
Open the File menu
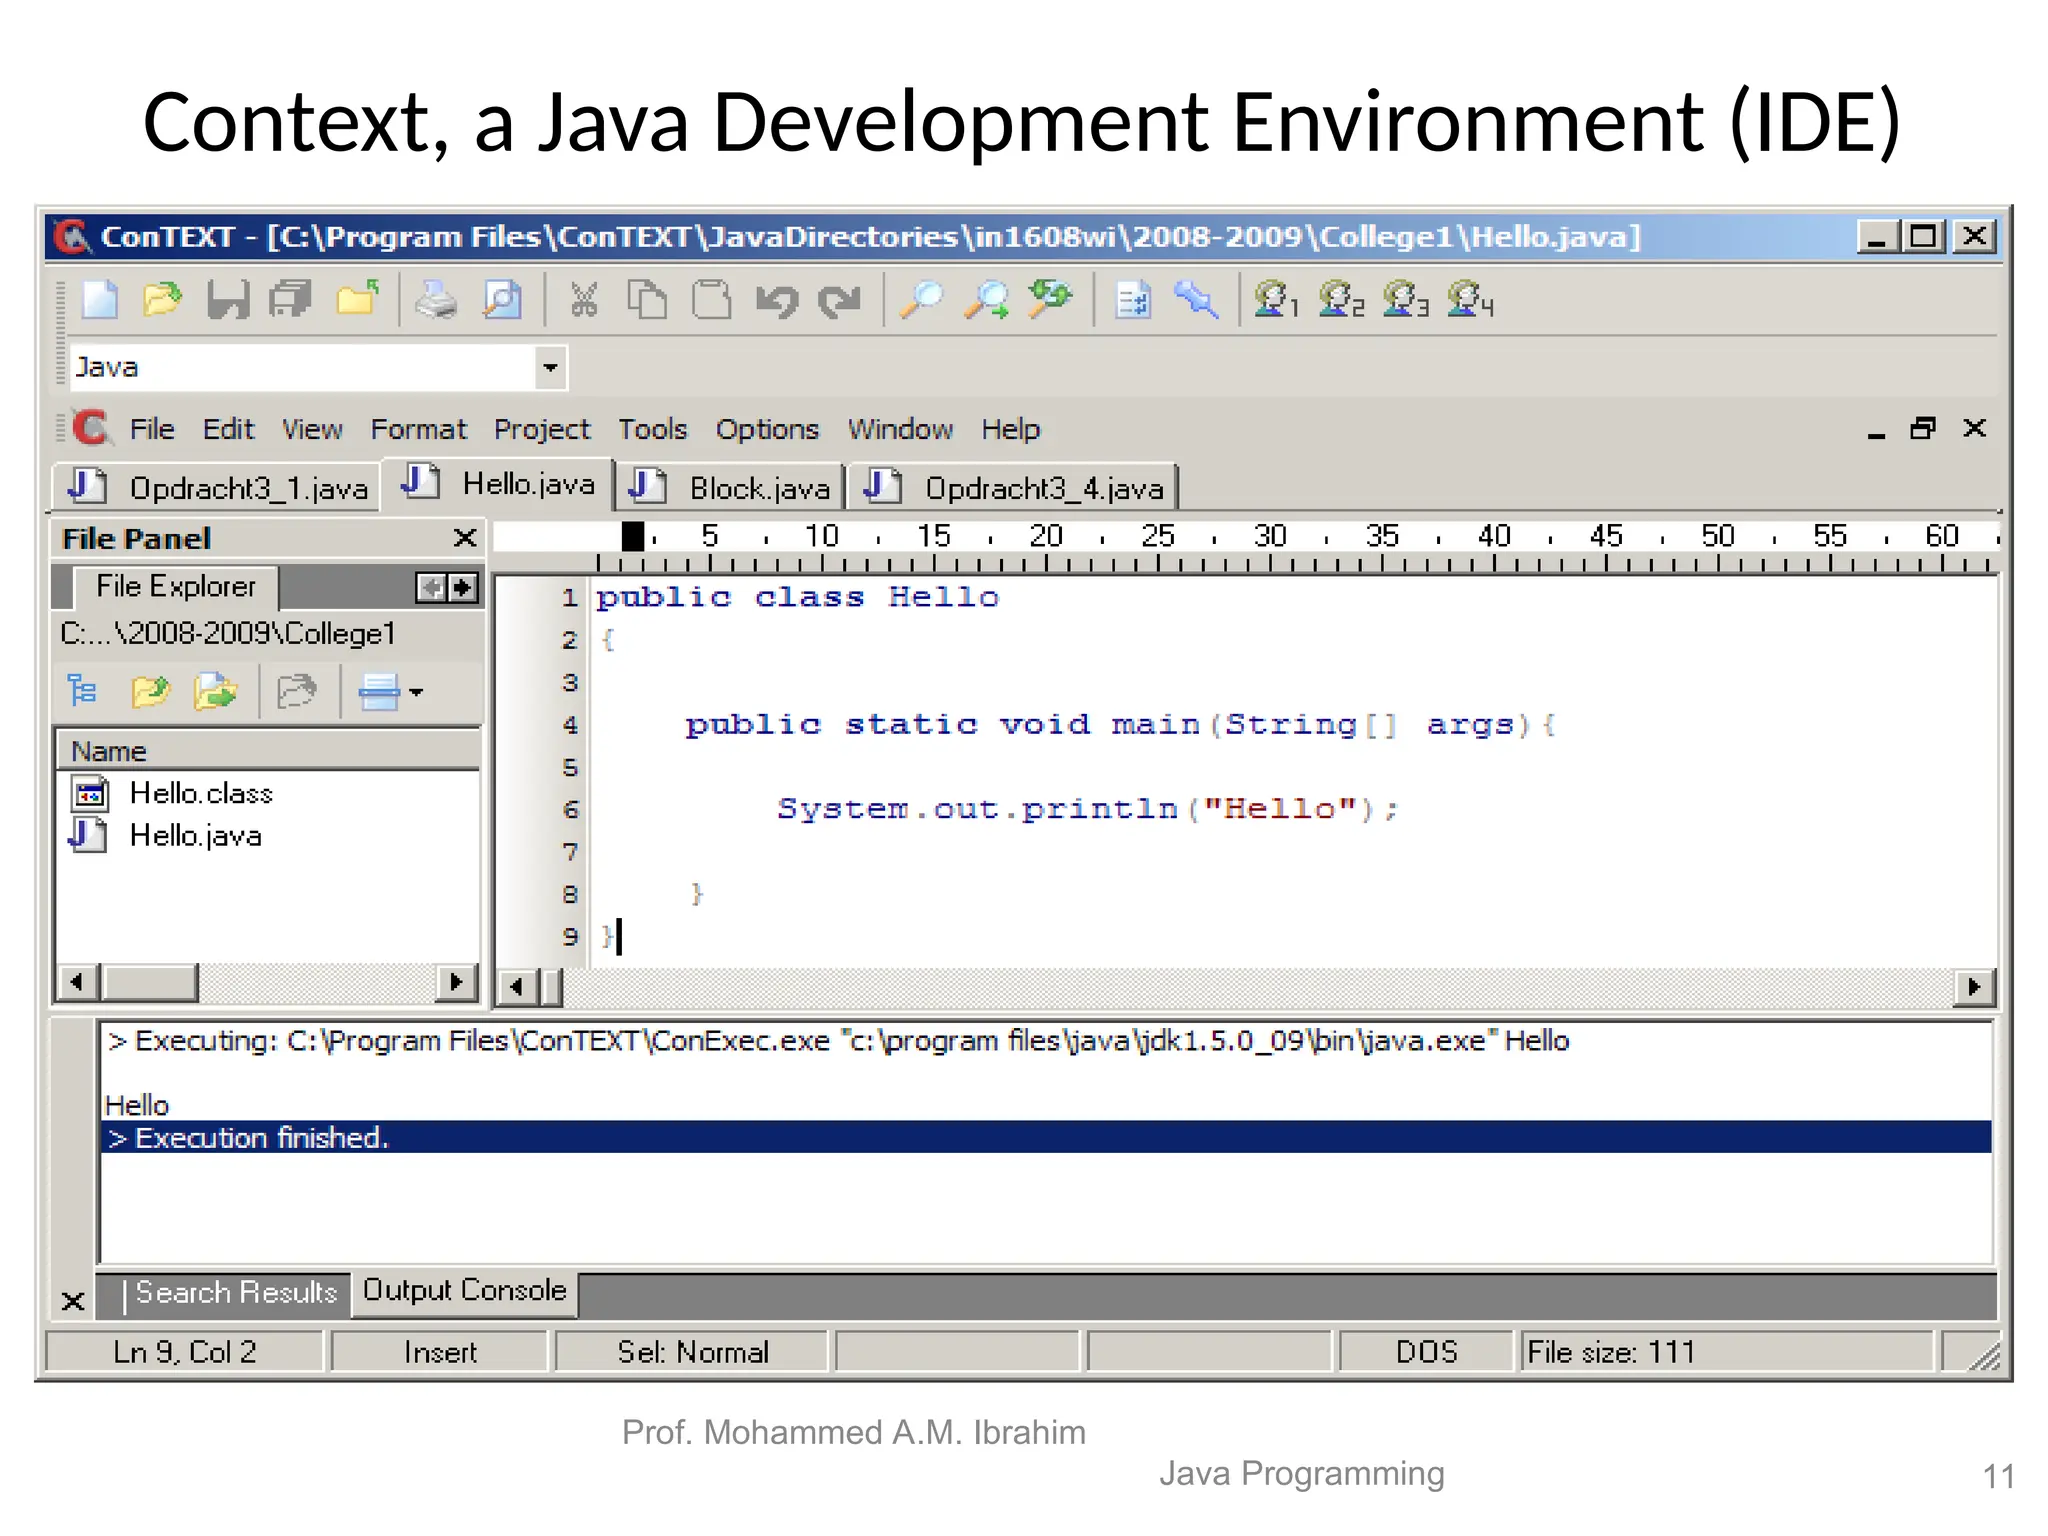click(x=152, y=429)
